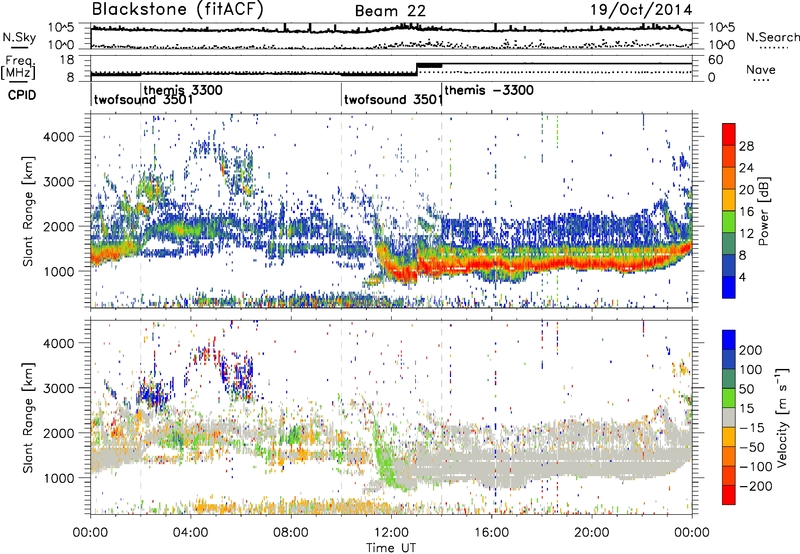Click 1000 tick on power panel range axis
Viewport: 800px width, 554px height.
pyautogui.click(x=58, y=271)
